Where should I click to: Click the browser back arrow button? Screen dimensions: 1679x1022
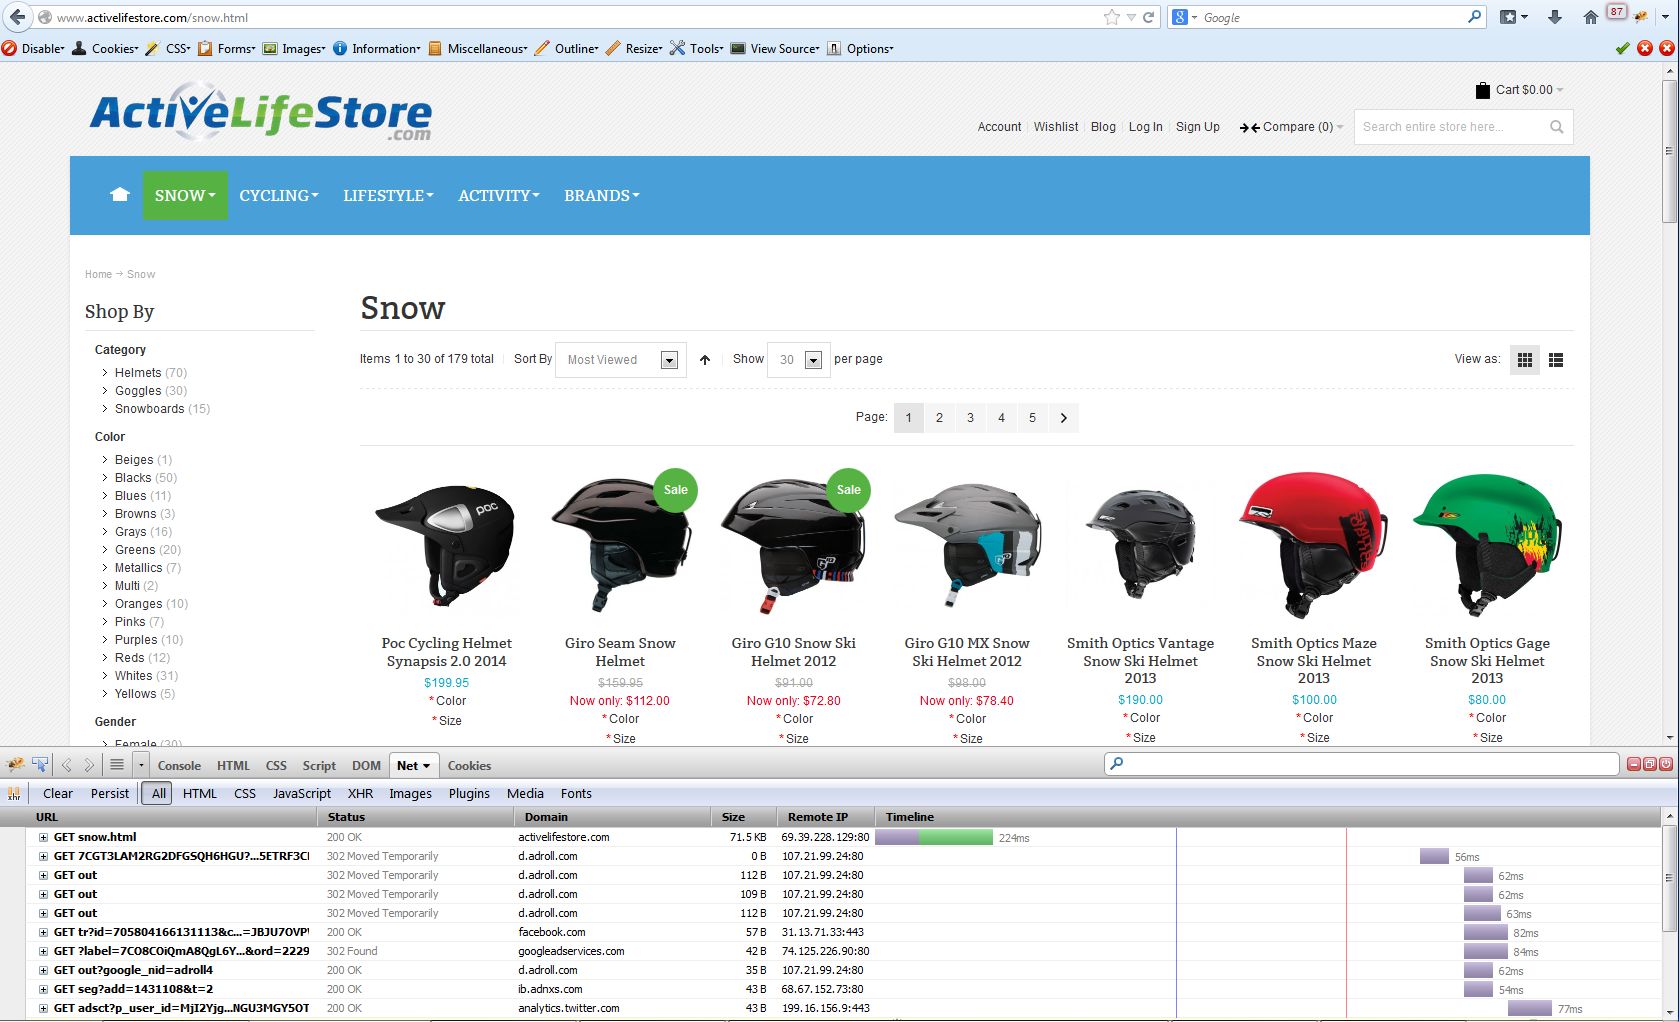pos(17,17)
